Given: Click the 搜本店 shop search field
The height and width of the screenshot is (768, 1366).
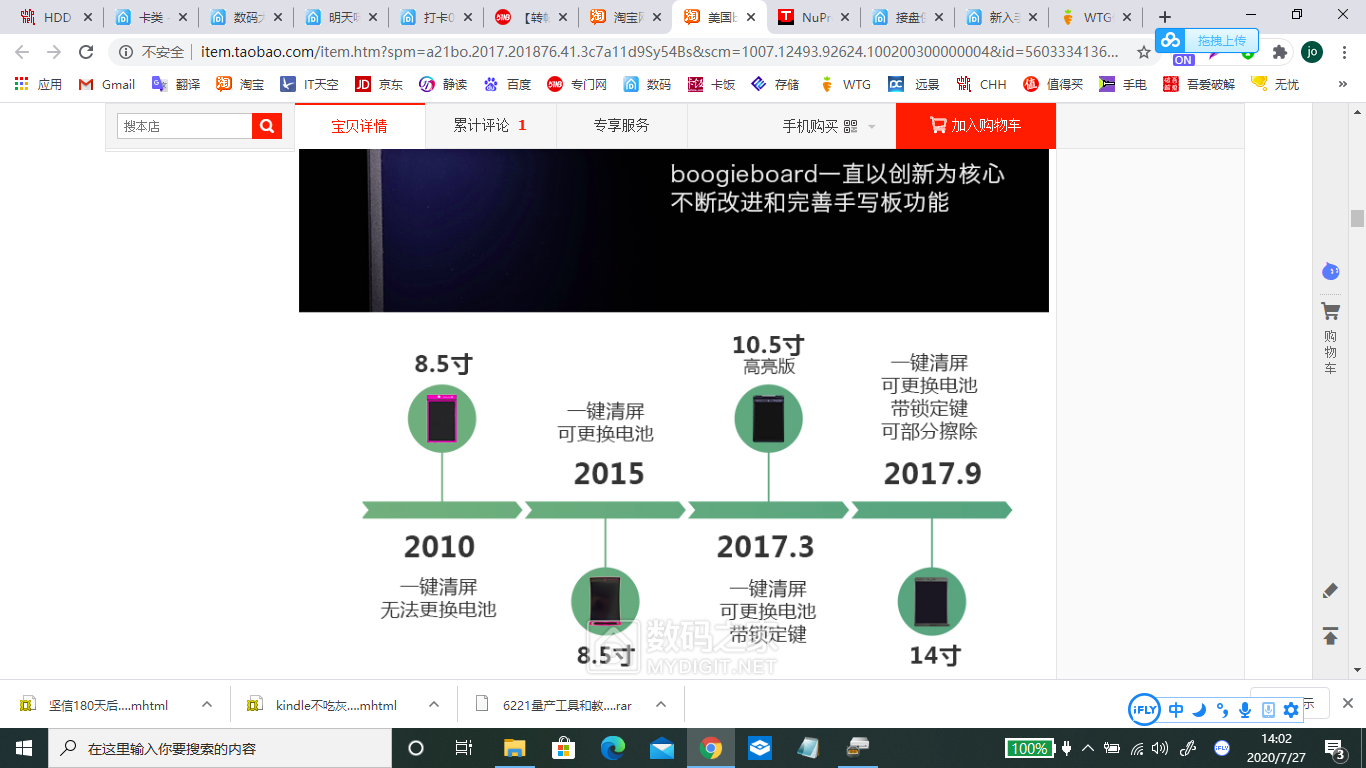Looking at the screenshot, I should click(185, 126).
